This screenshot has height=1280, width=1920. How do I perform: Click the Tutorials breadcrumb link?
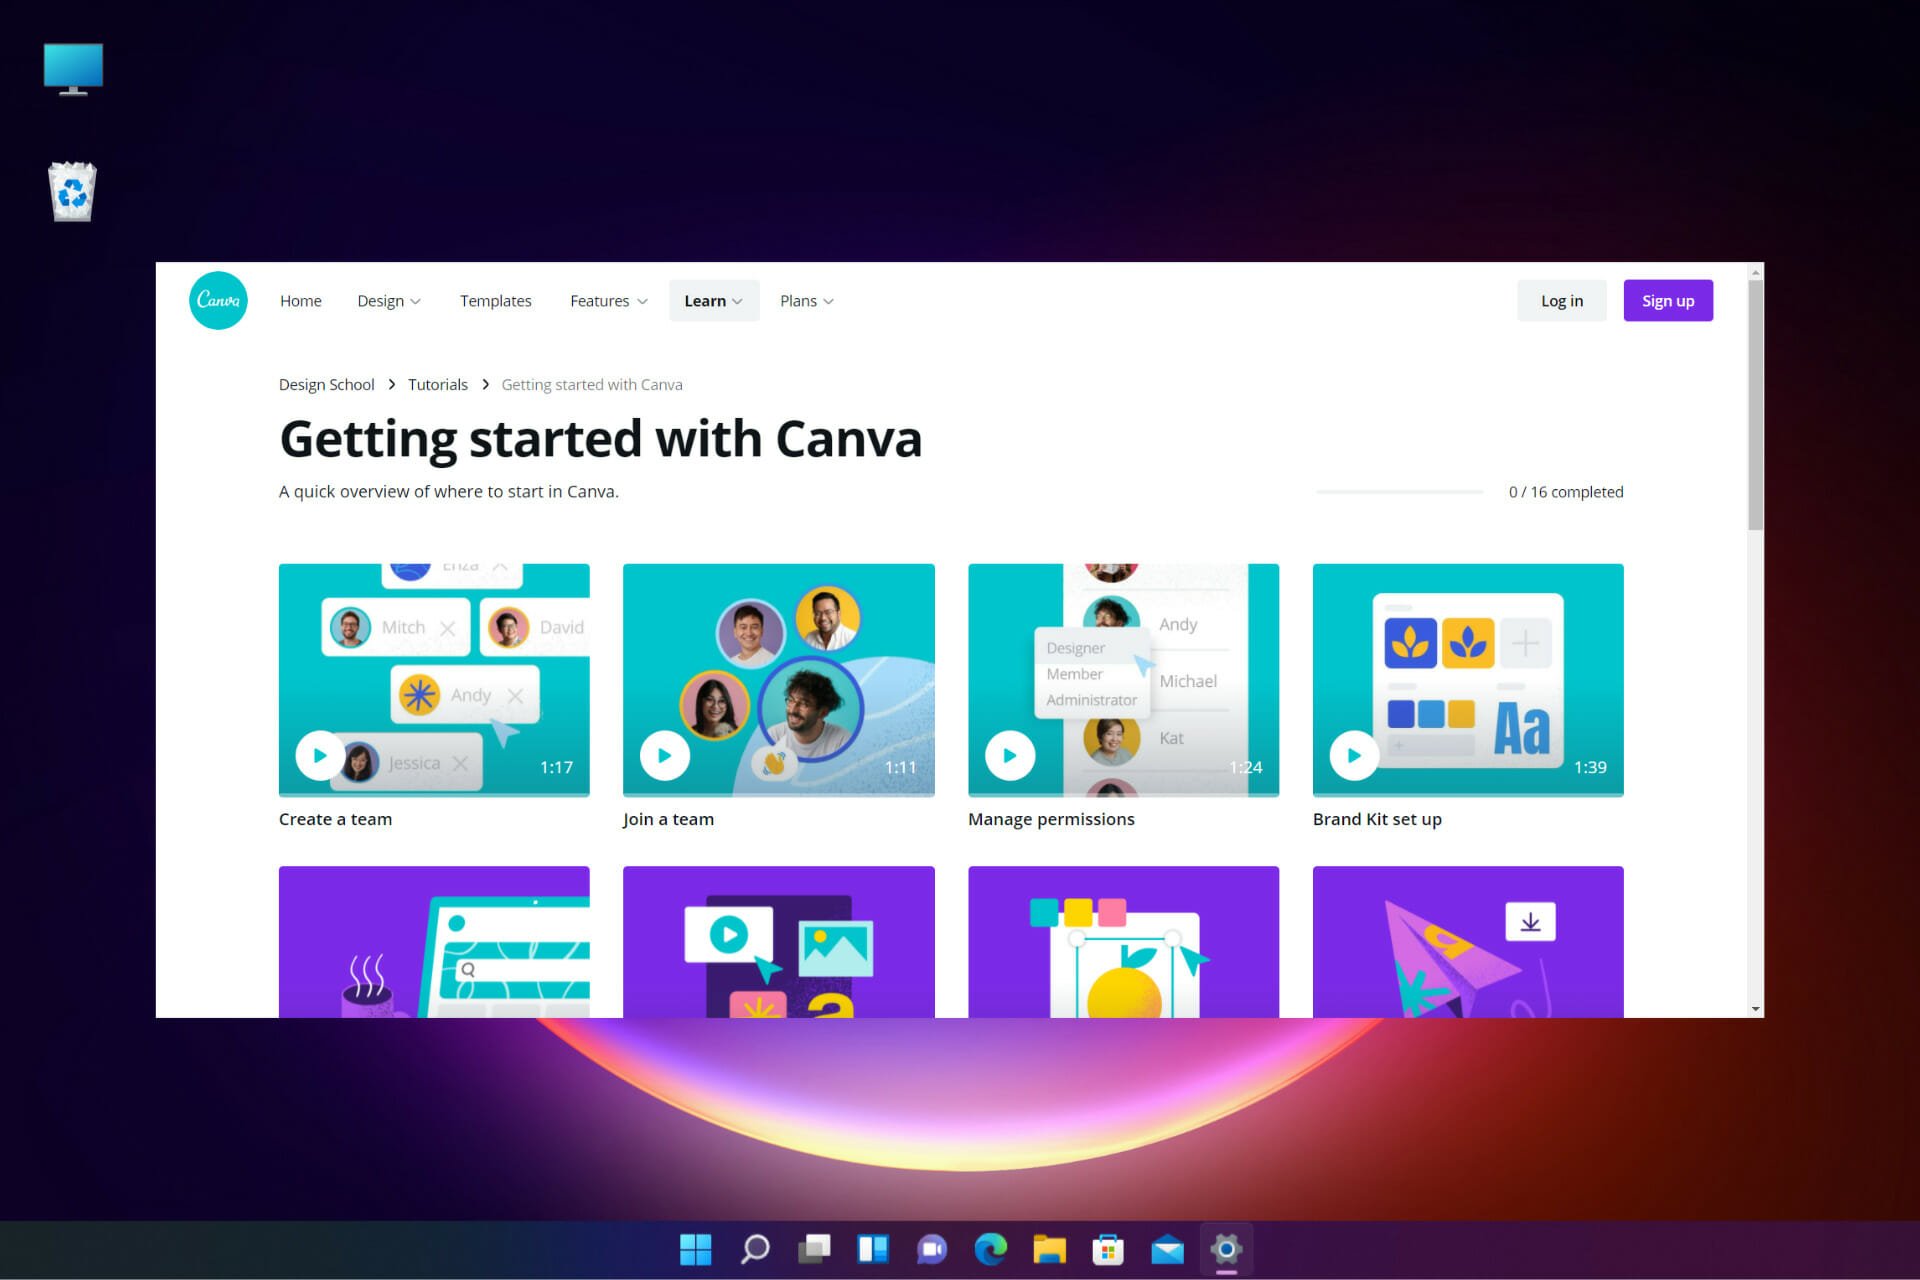tap(437, 384)
